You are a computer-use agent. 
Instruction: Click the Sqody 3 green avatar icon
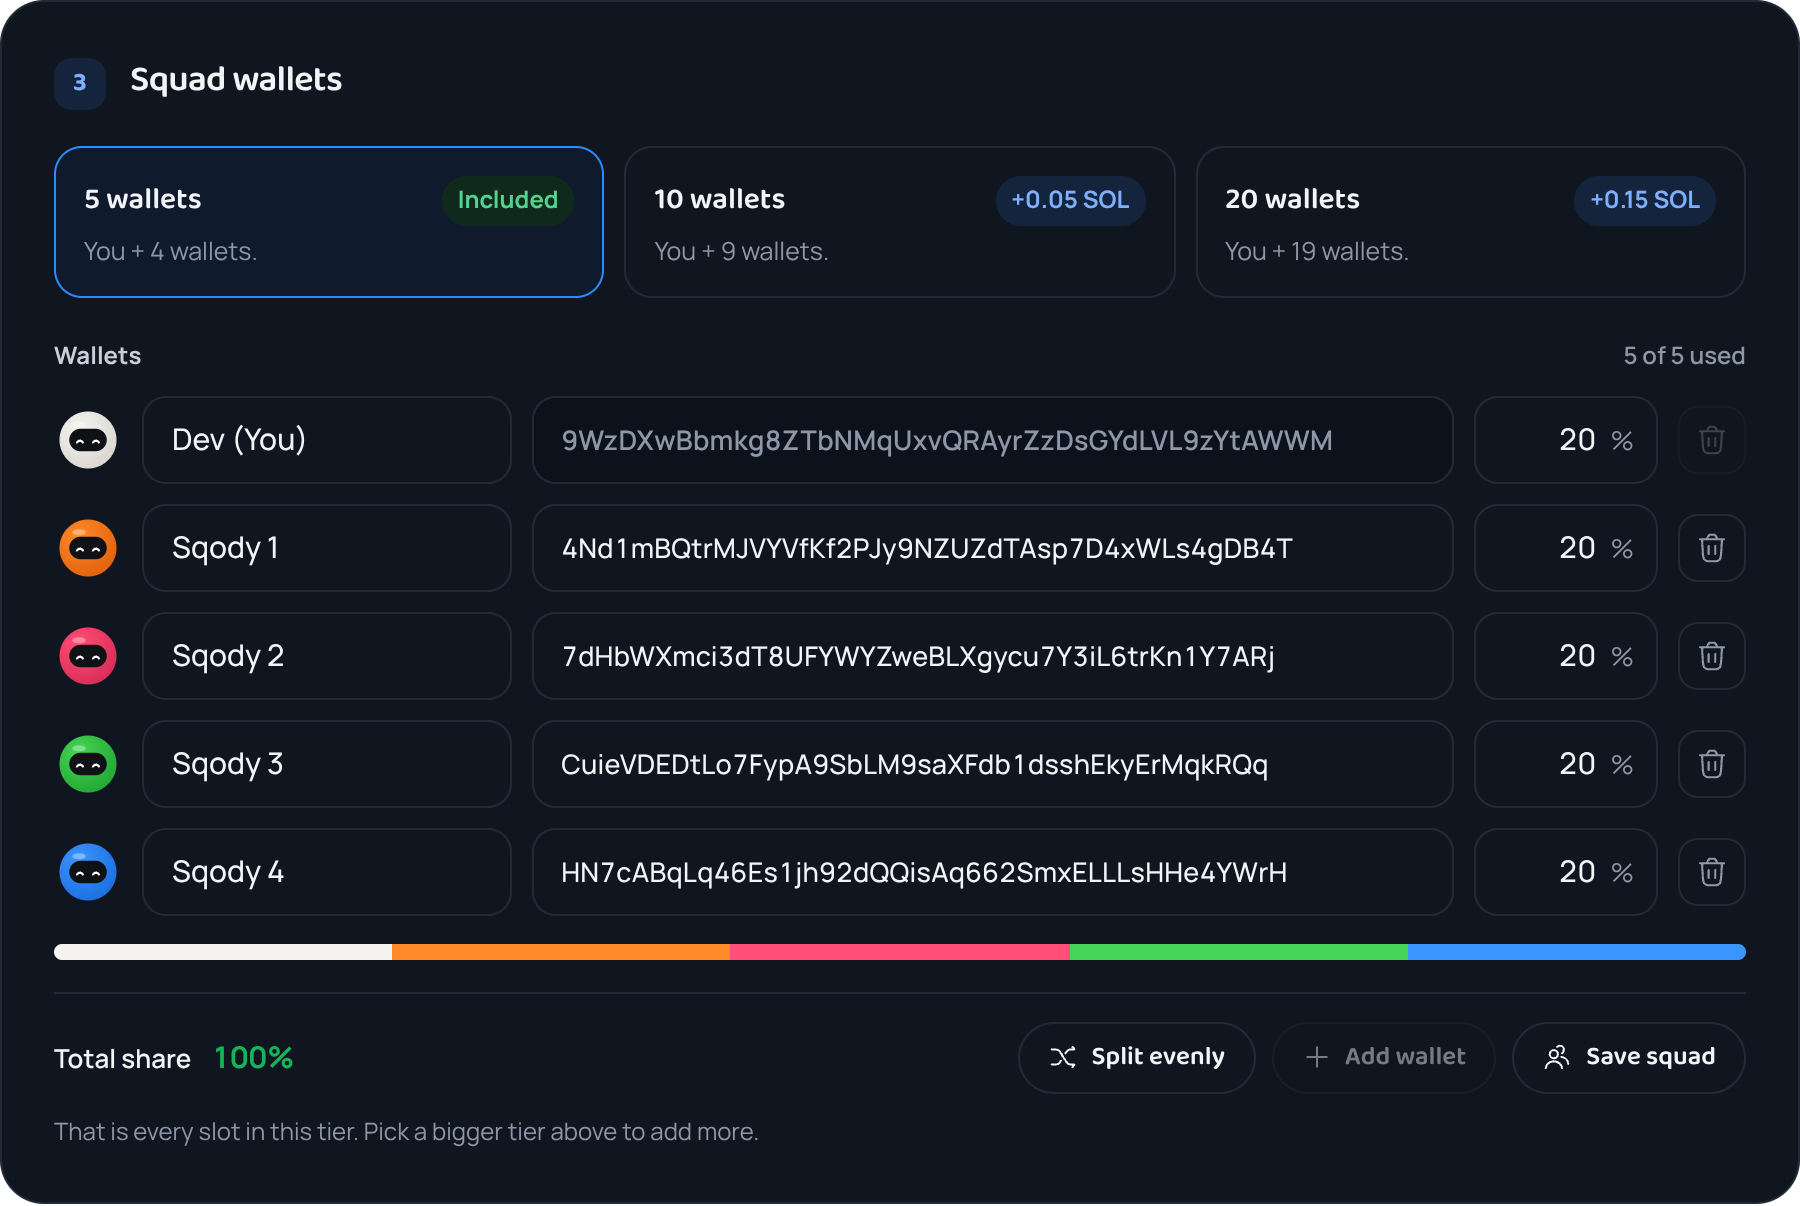(88, 764)
